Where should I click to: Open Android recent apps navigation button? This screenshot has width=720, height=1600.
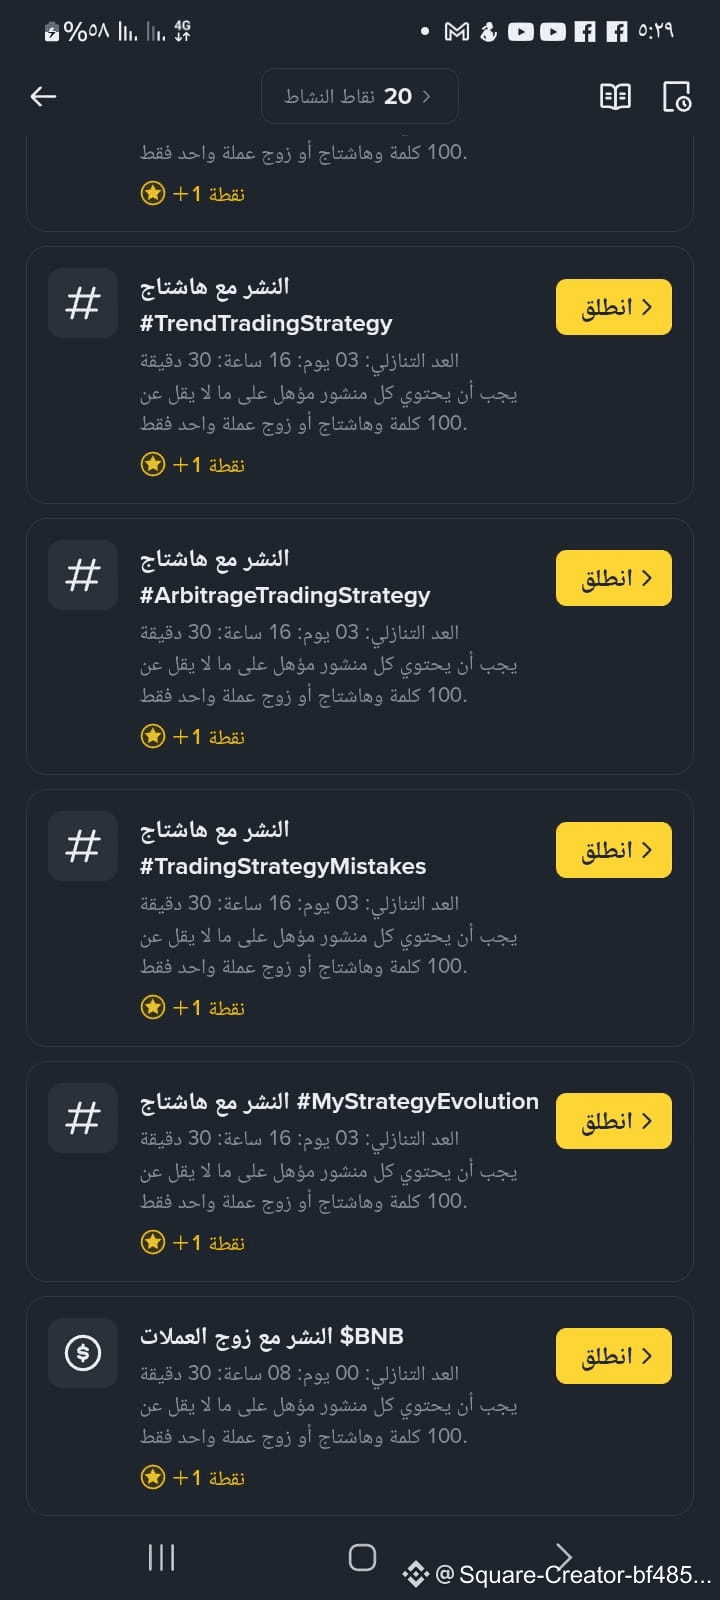pos(161,1557)
